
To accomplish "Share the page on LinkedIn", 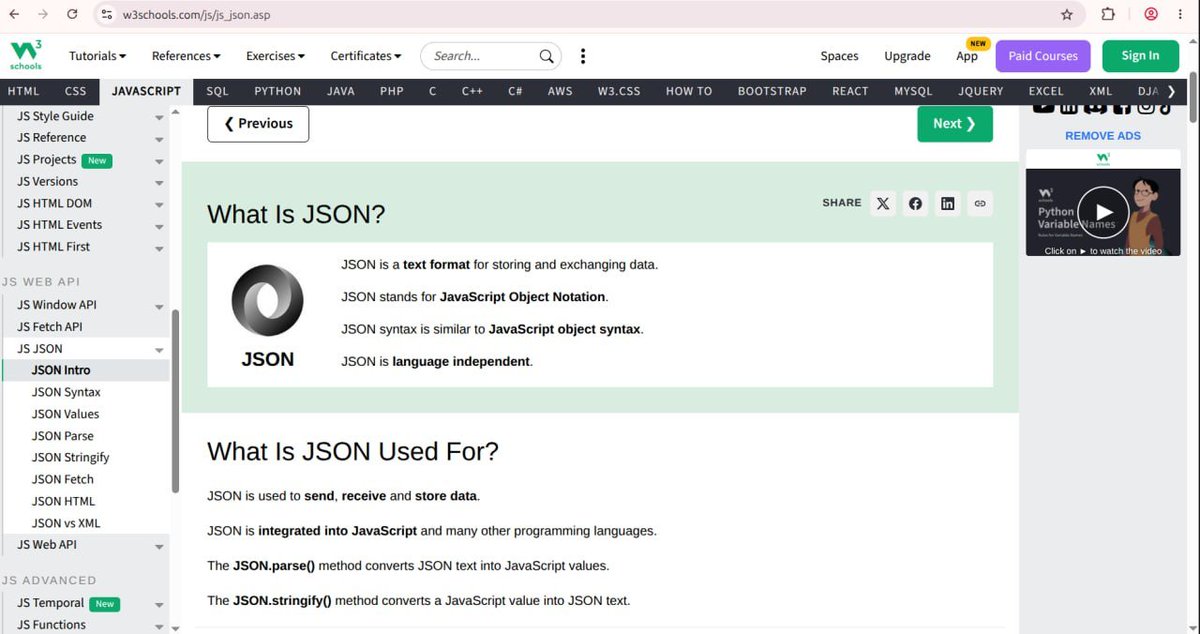I will [947, 203].
